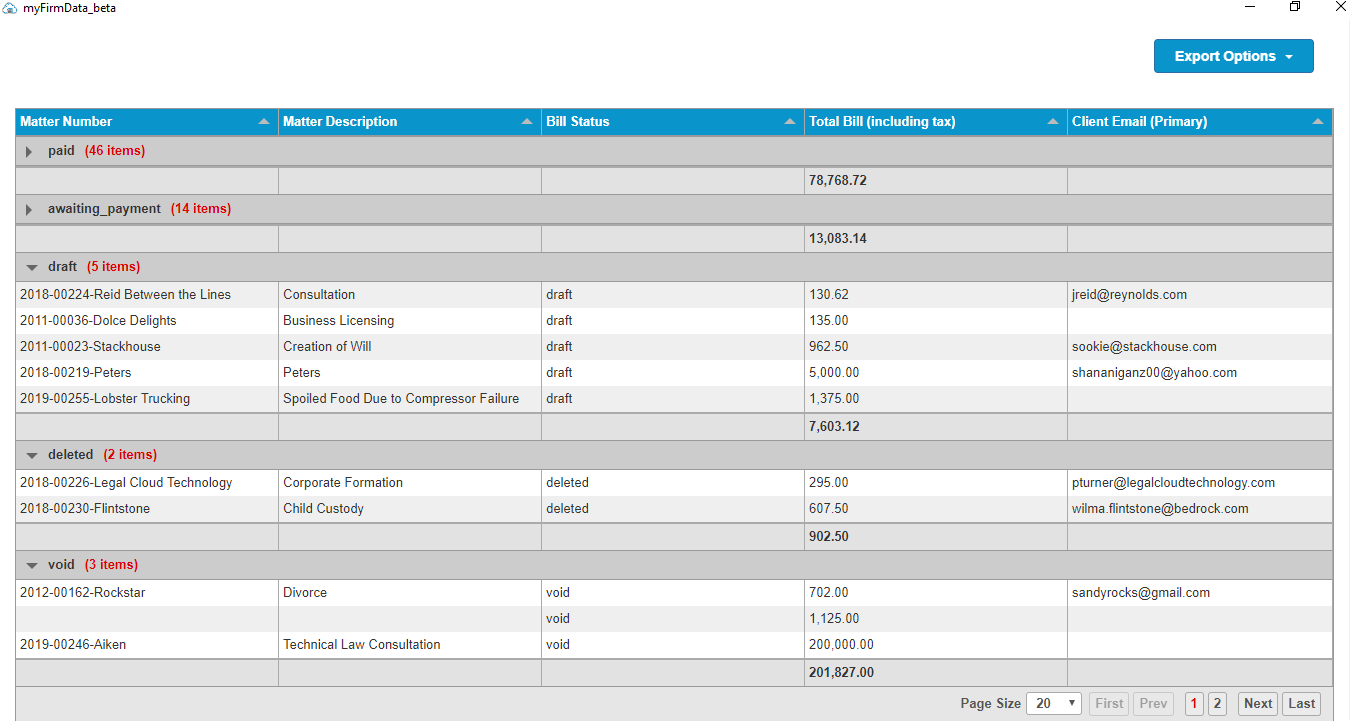The height and width of the screenshot is (721, 1350).
Task: Click the Corporate Formation description
Action: (343, 483)
